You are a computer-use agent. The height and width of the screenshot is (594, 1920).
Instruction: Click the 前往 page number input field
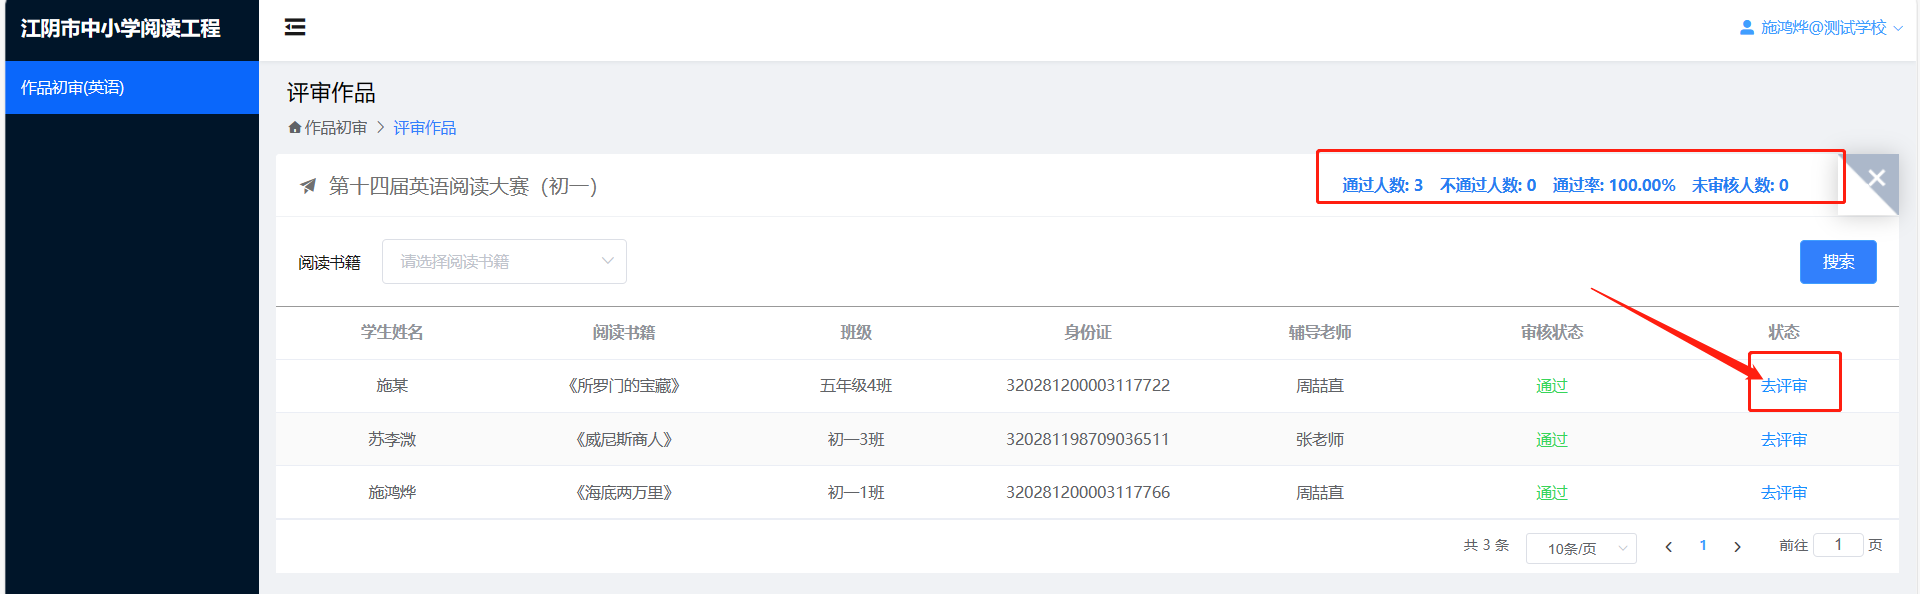(x=1837, y=545)
